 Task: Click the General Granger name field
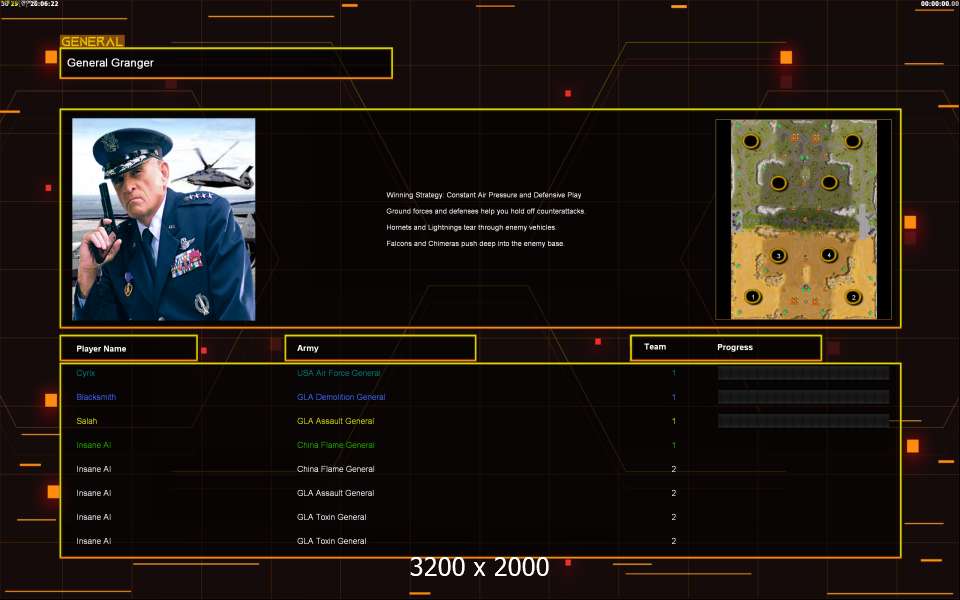click(226, 63)
